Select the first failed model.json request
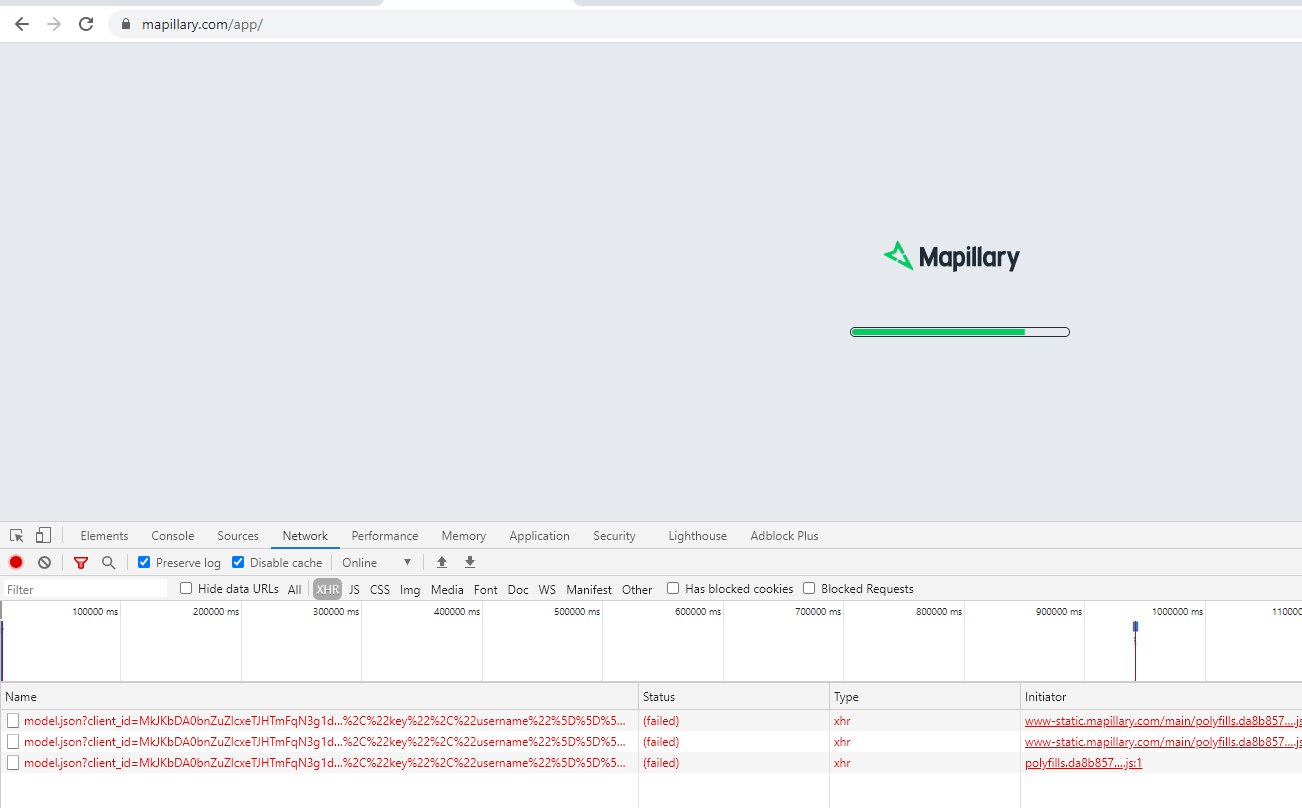 click(325, 720)
